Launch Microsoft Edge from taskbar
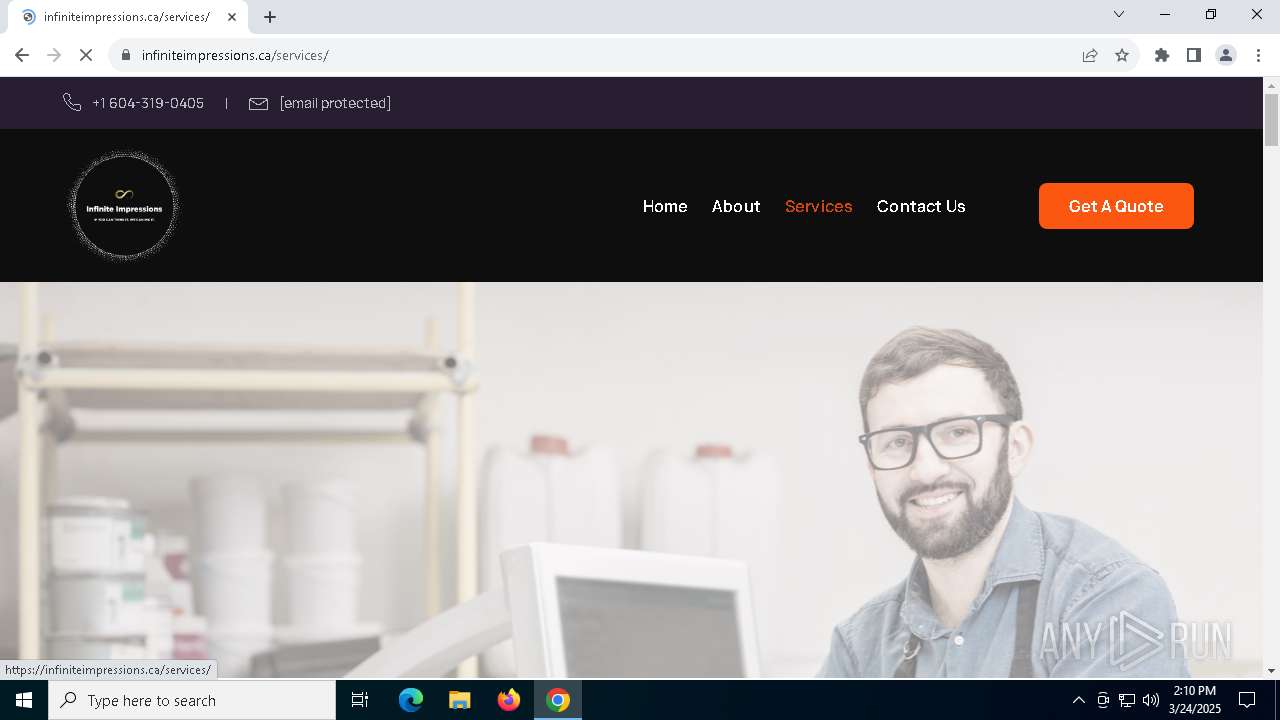This screenshot has height=720, width=1280. click(x=411, y=700)
